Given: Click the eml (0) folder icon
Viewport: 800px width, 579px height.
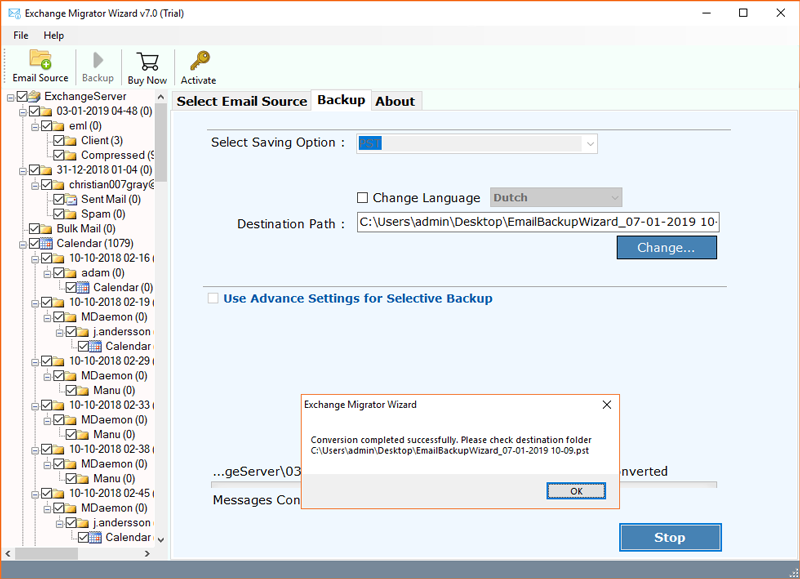Looking at the screenshot, I should pyautogui.click(x=58, y=125).
